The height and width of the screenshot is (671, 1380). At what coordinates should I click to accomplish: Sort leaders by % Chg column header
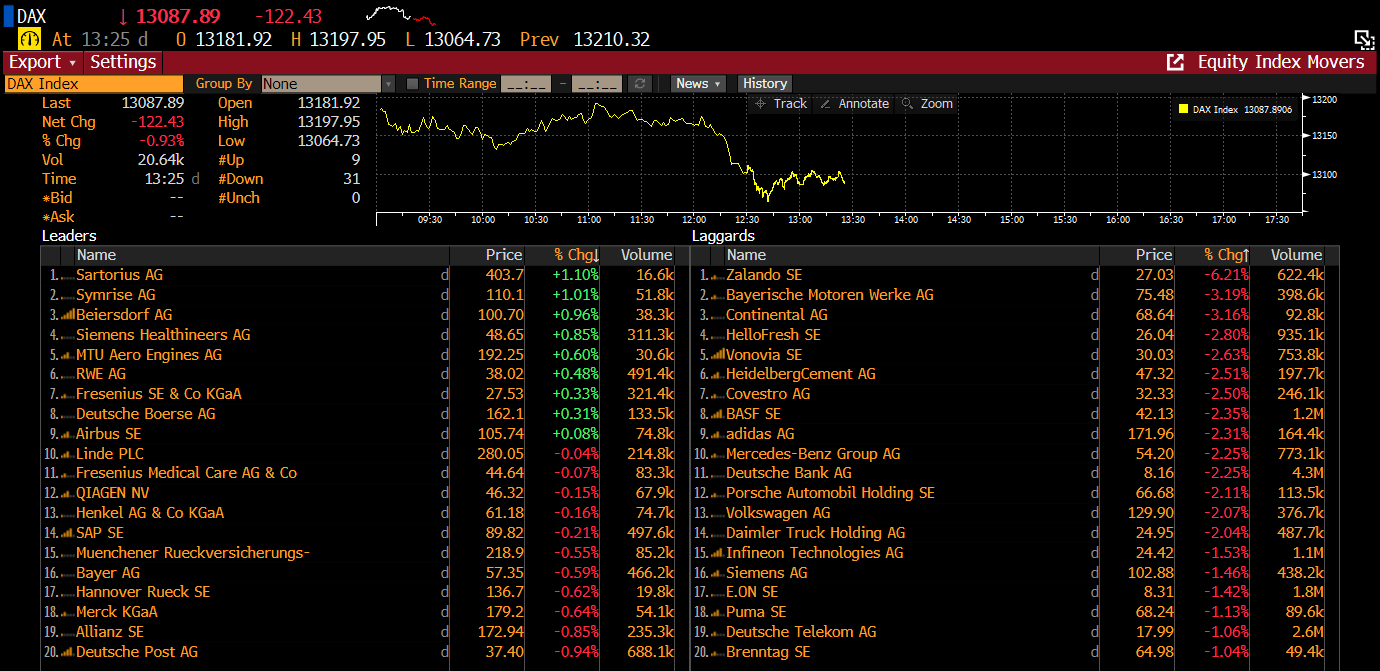576,255
